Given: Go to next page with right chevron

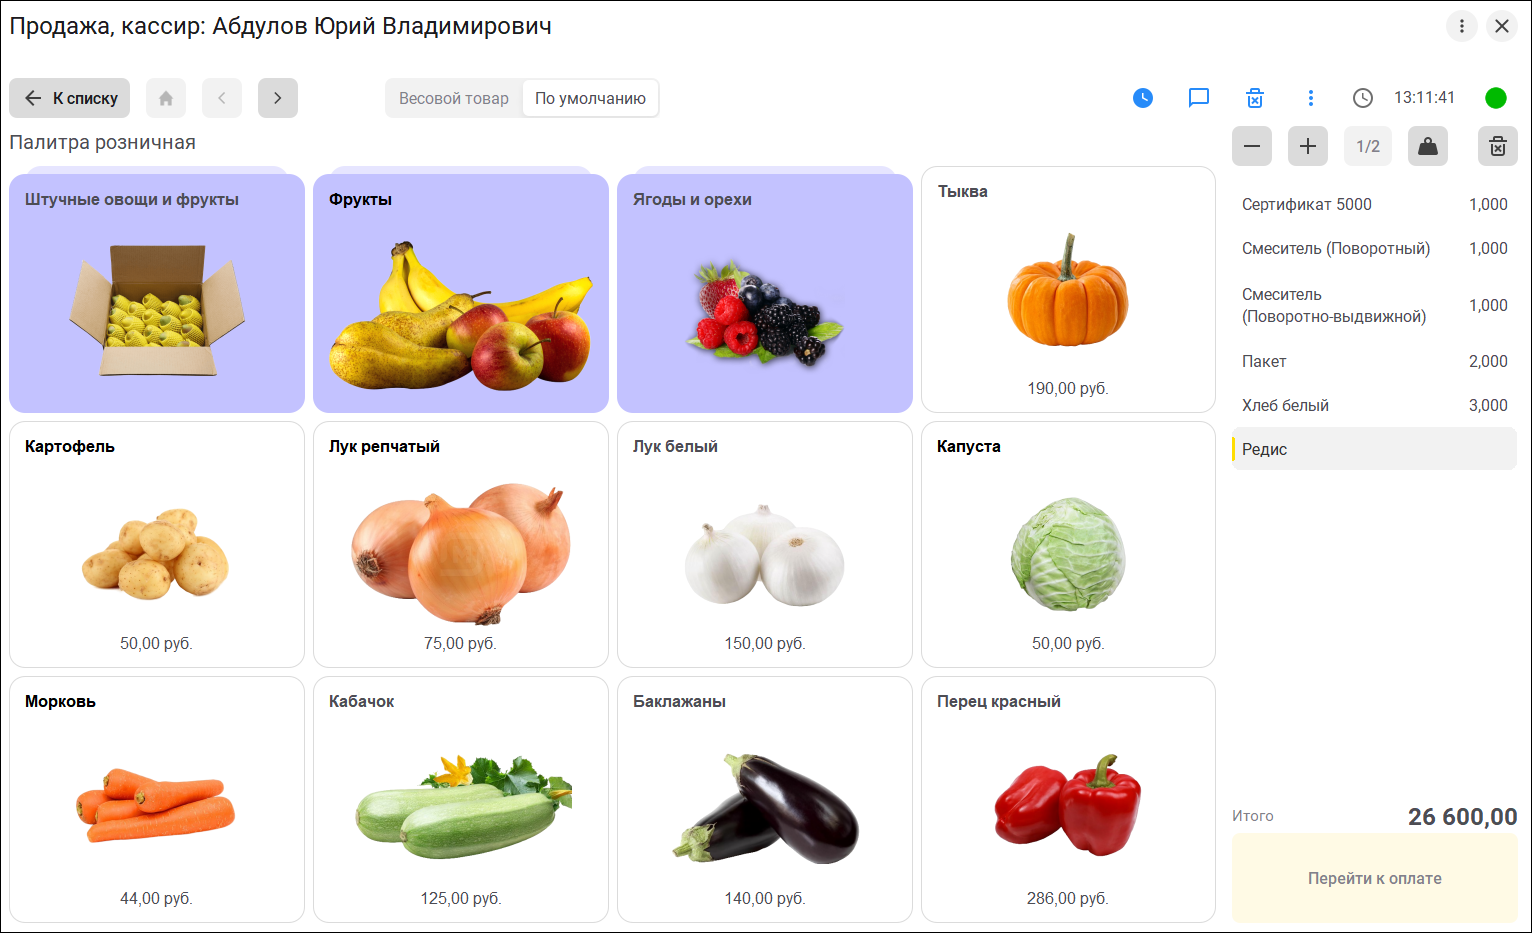Looking at the screenshot, I should [x=278, y=98].
